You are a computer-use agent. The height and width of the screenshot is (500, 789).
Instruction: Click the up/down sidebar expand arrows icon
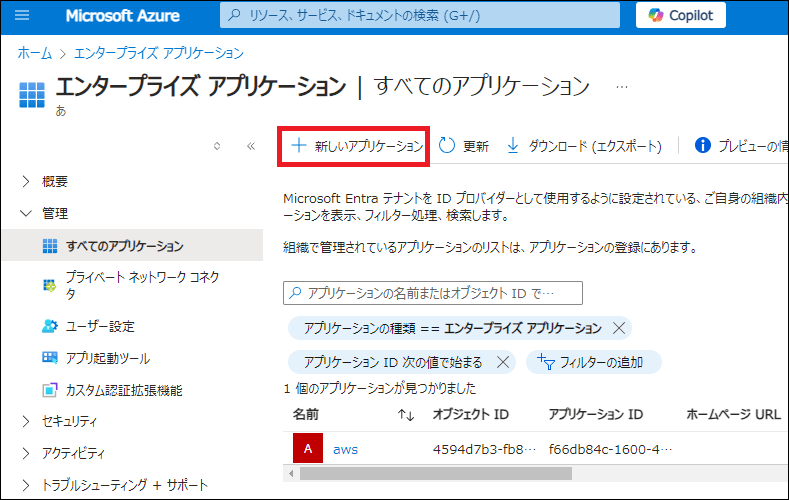pos(217,146)
